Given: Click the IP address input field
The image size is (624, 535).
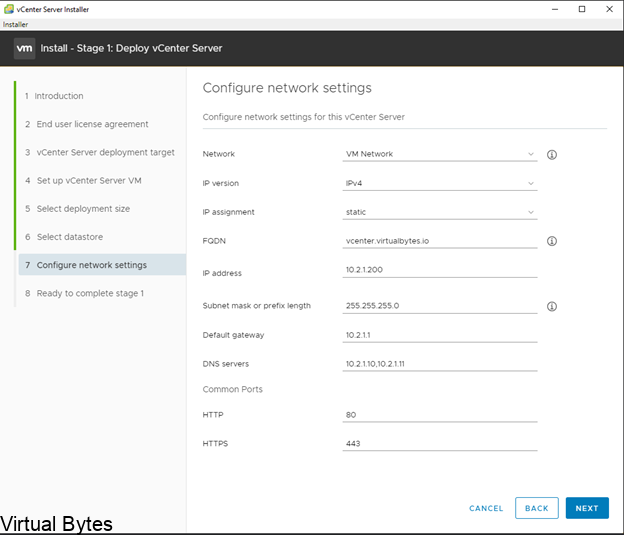Looking at the screenshot, I should tap(440, 270).
